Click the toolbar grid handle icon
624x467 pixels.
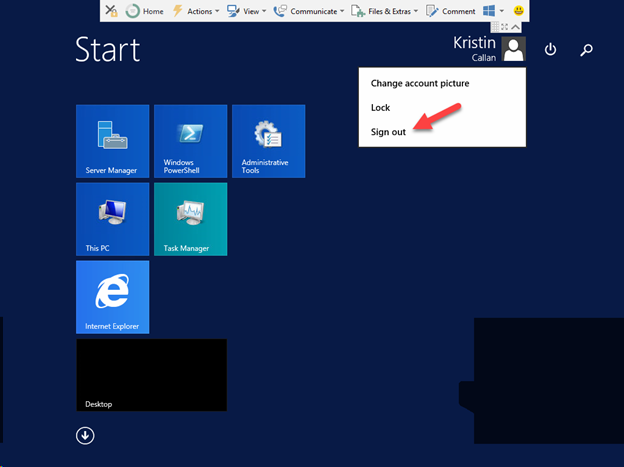coord(495,27)
